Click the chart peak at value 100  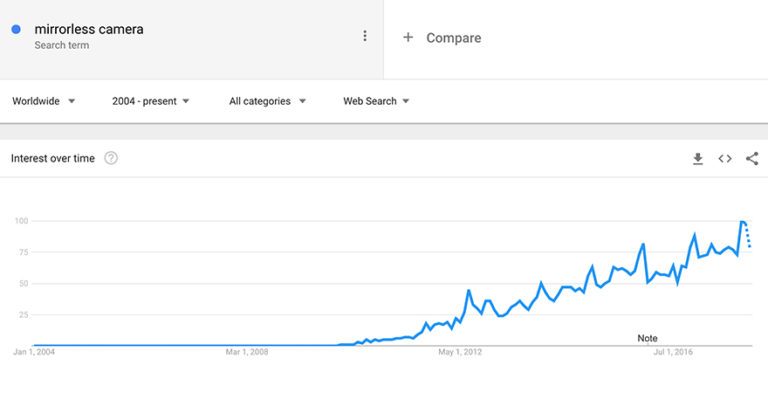(x=743, y=222)
